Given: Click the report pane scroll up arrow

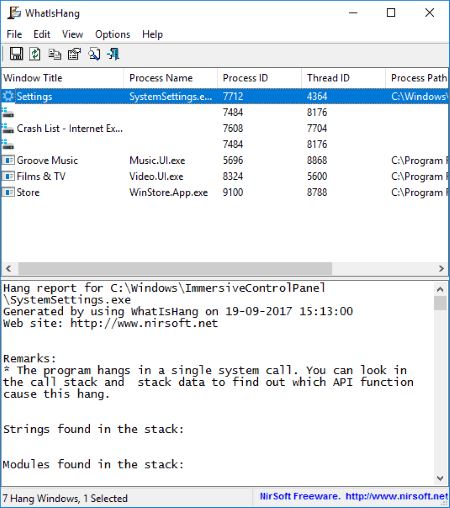Looking at the screenshot, I should pos(440,289).
